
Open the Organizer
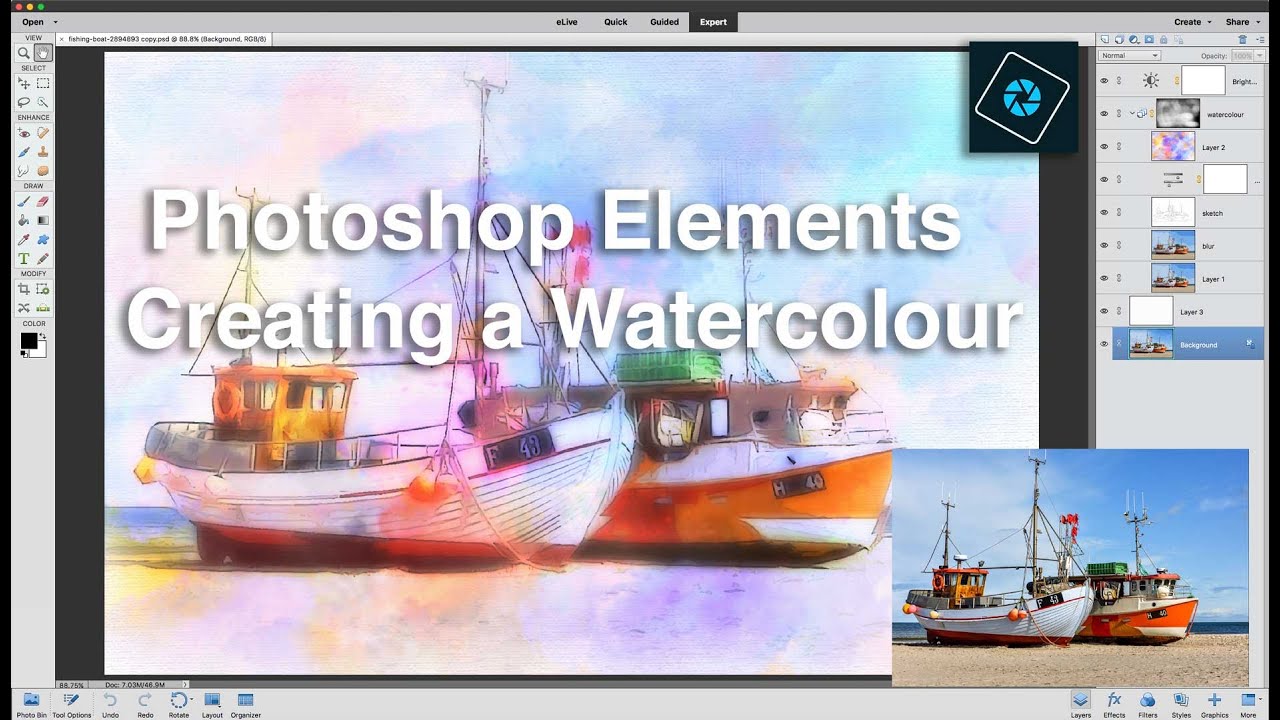point(246,704)
